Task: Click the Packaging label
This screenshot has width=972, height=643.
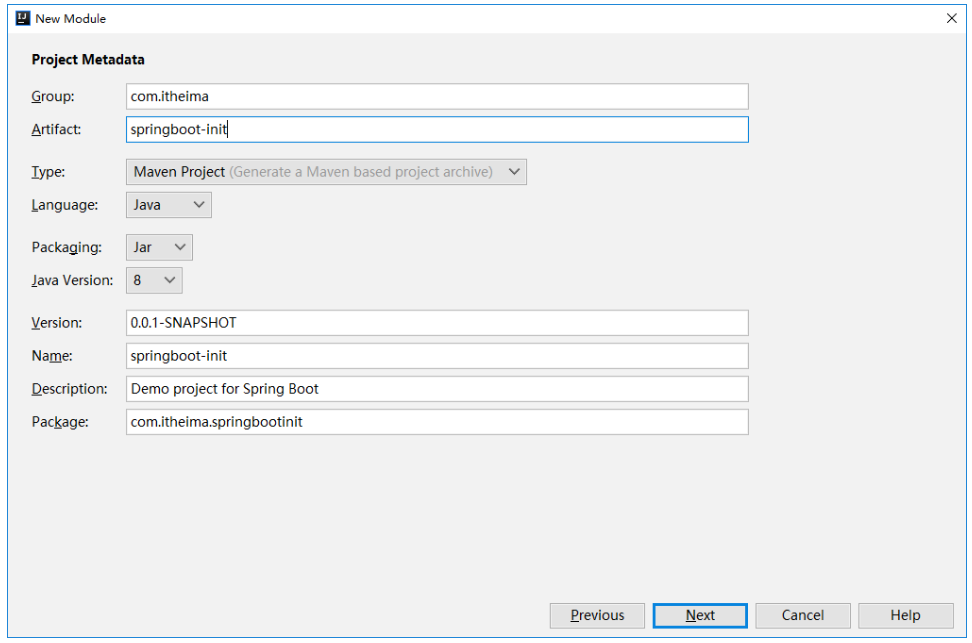Action: click(x=66, y=247)
